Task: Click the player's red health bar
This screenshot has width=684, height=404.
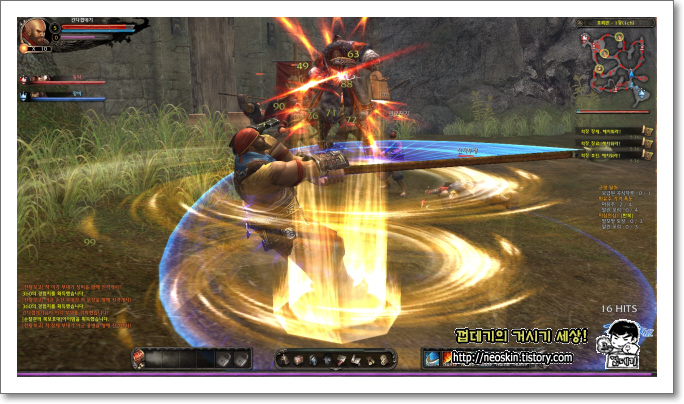Action: (x=98, y=27)
